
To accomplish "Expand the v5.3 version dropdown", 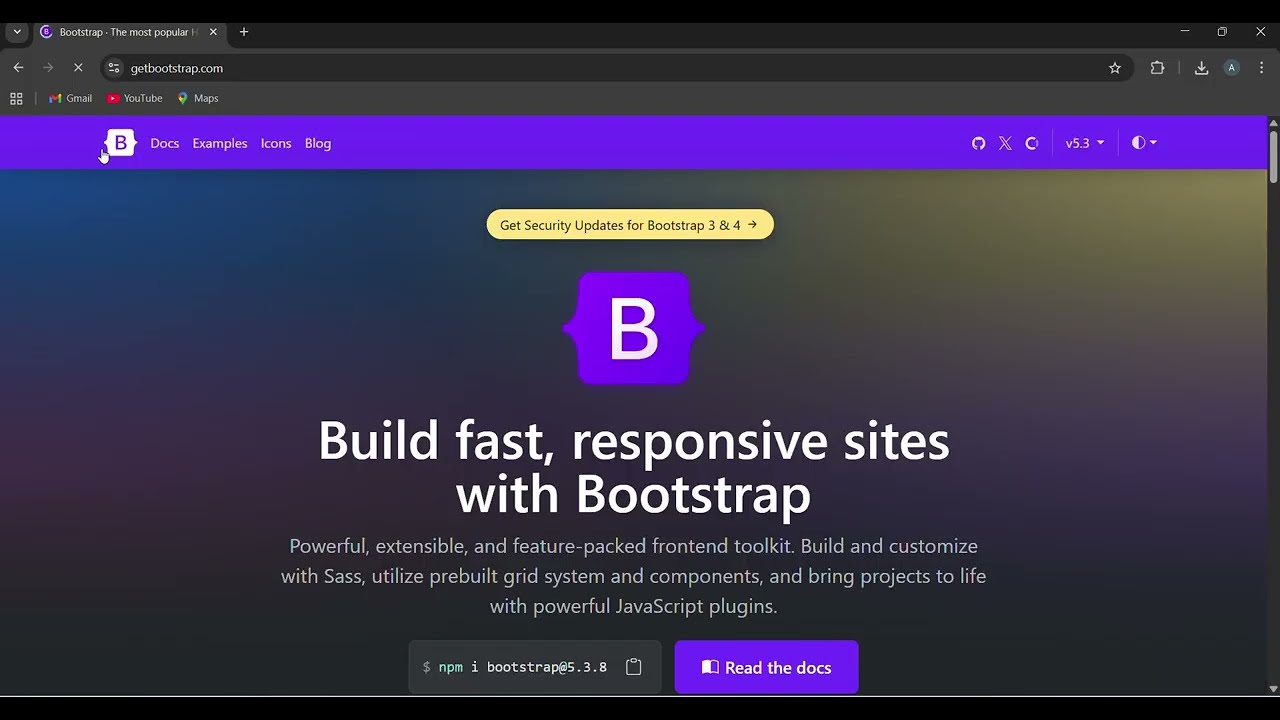I will click(1085, 143).
